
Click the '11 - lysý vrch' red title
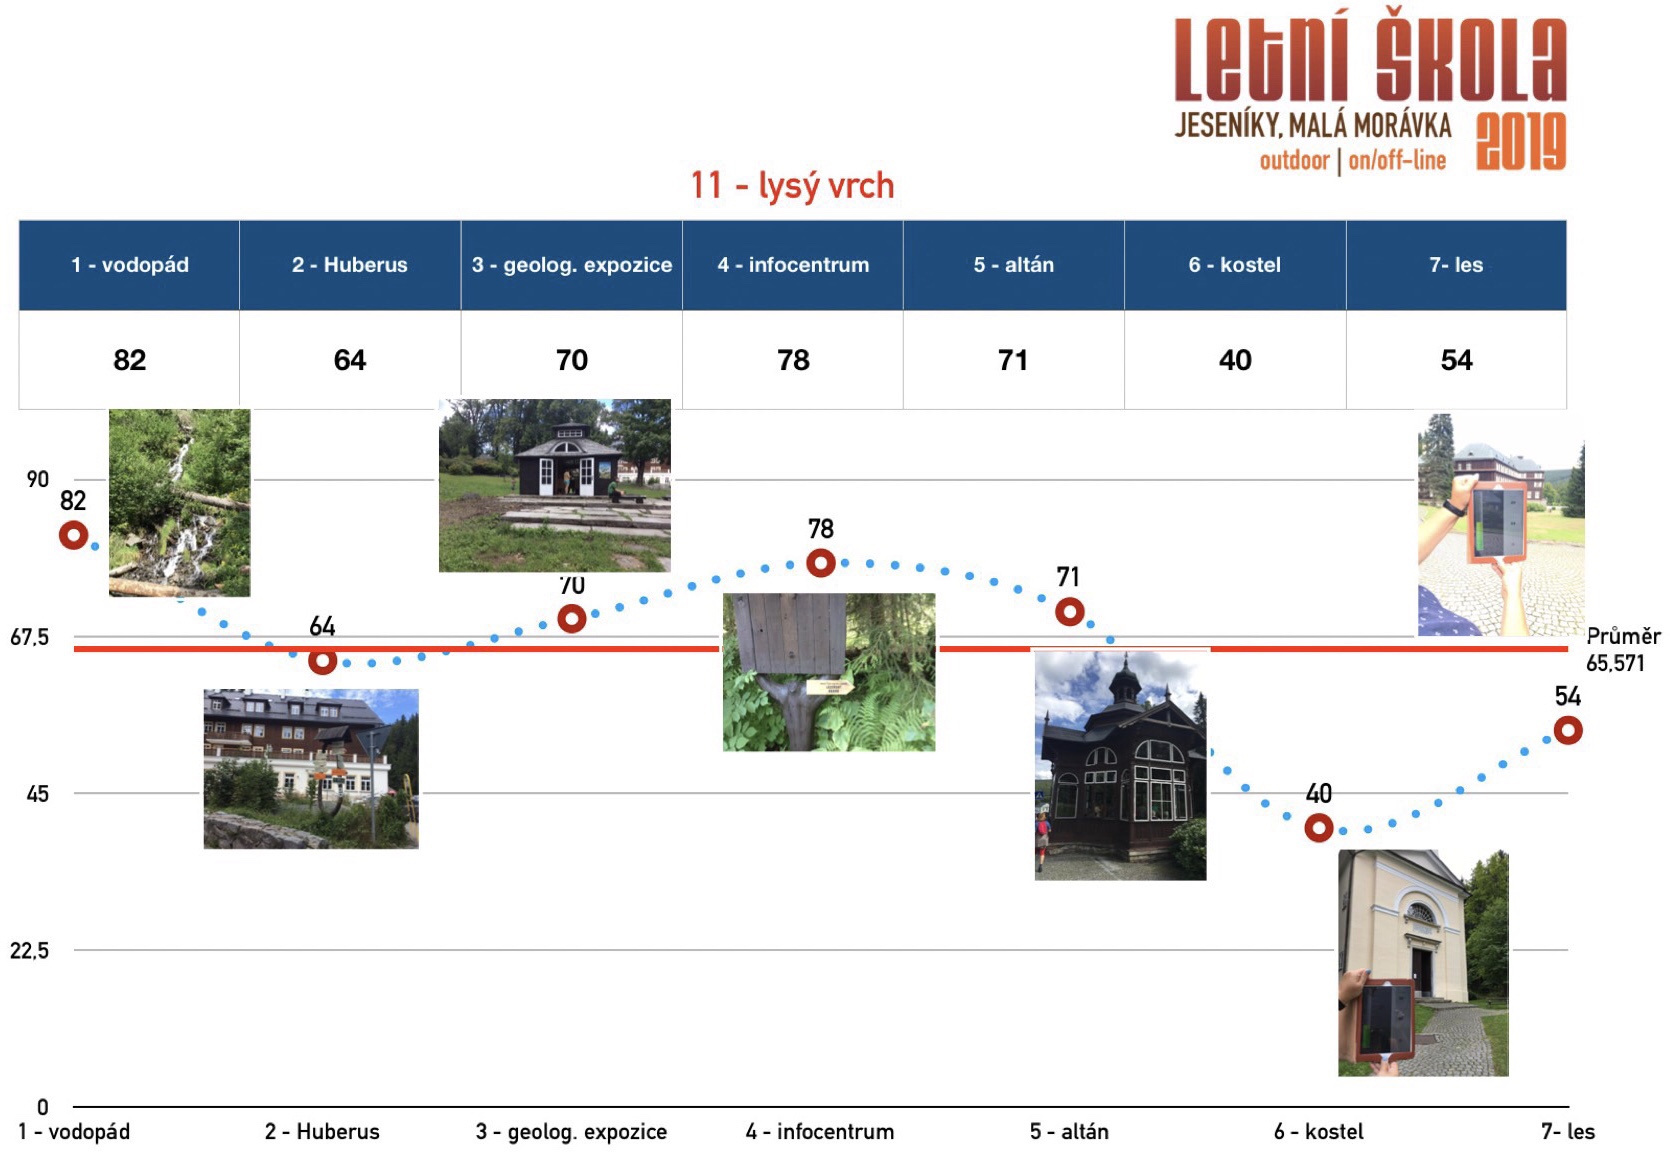[792, 185]
